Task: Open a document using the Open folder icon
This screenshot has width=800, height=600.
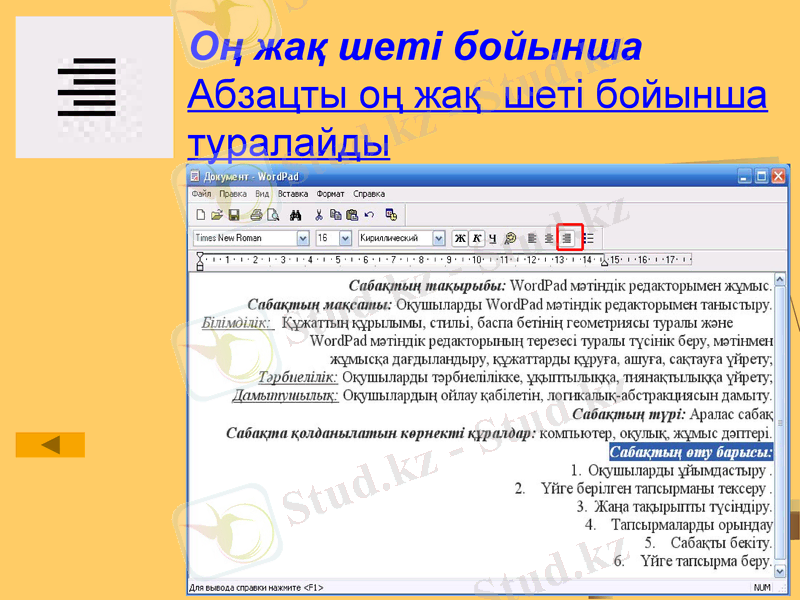Action: pyautogui.click(x=215, y=214)
